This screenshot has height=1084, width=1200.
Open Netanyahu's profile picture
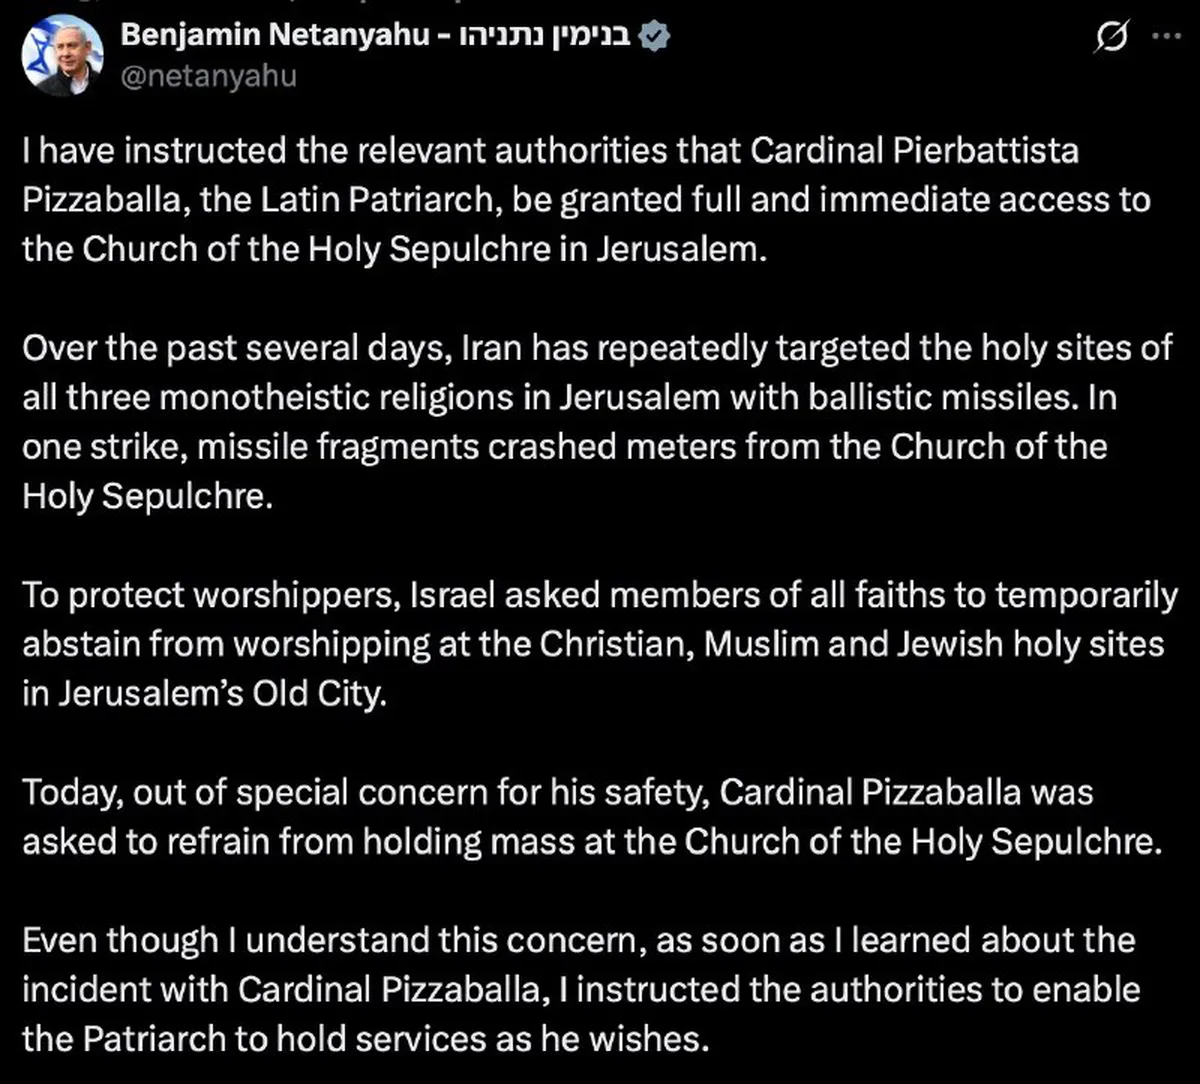pos(63,56)
